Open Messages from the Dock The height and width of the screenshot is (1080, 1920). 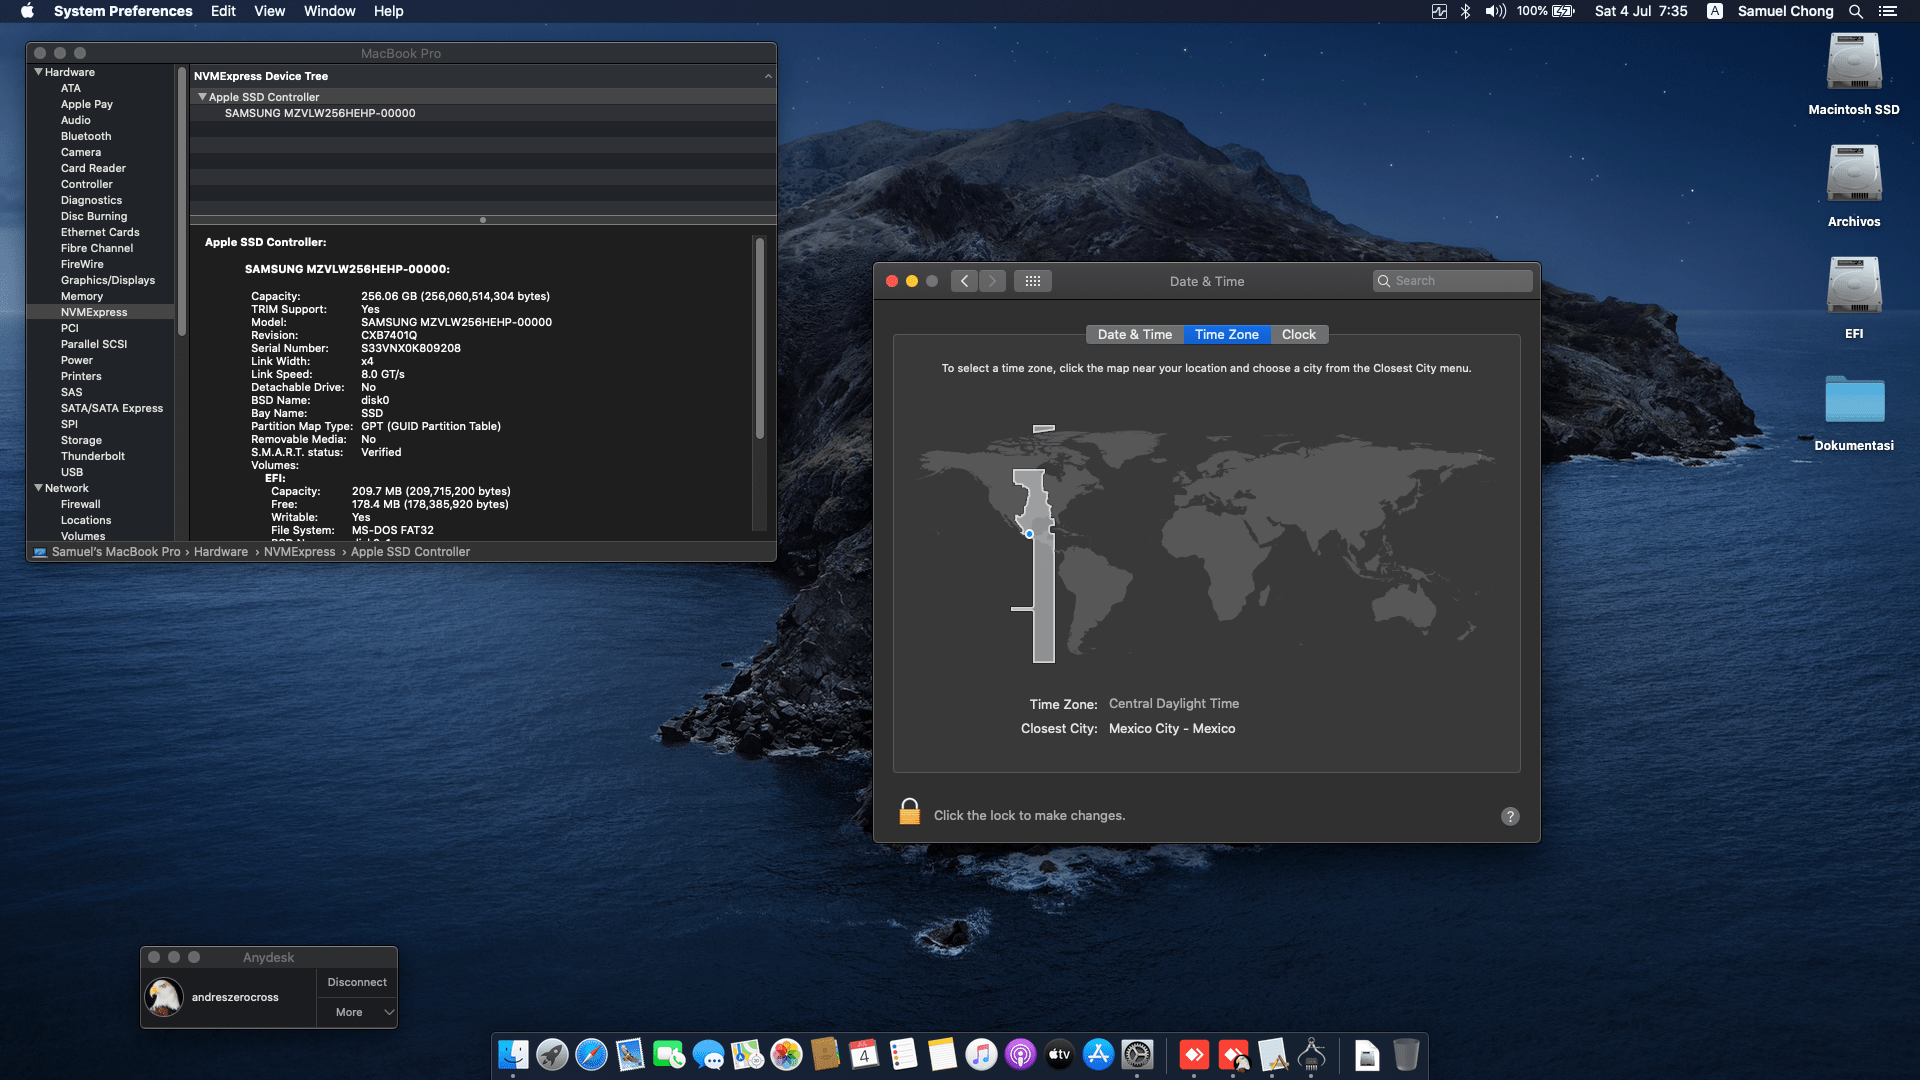[x=708, y=1054]
